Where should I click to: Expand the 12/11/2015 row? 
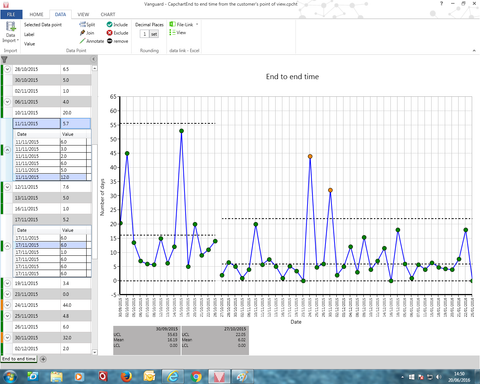click(x=8, y=187)
